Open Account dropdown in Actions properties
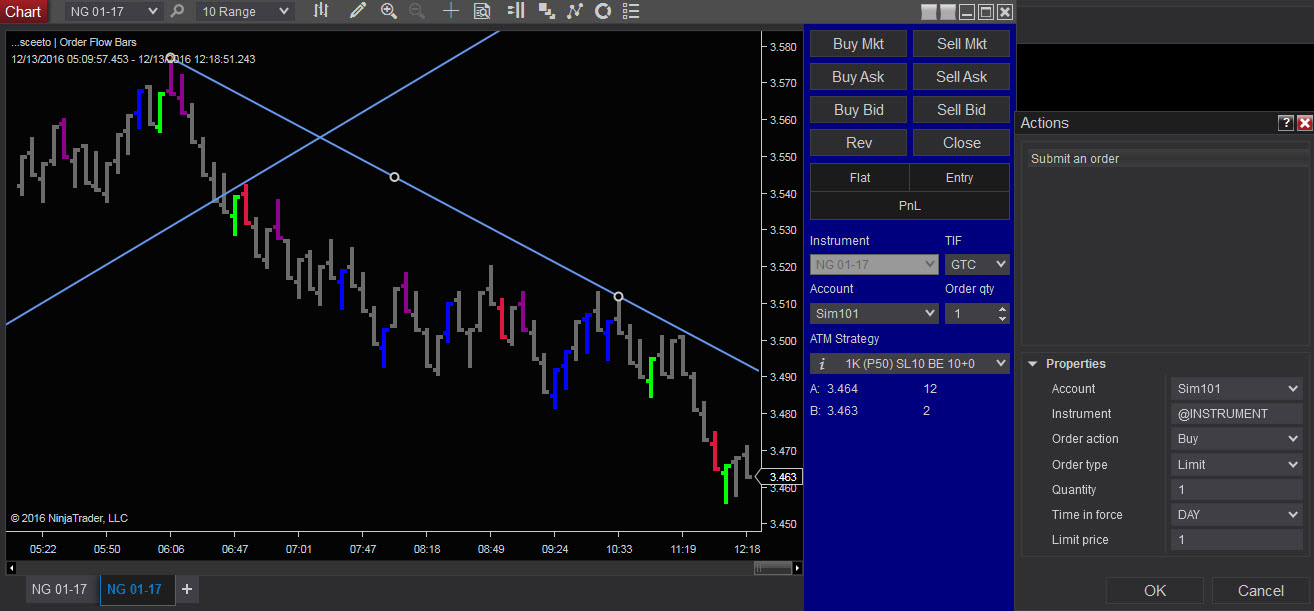Image resolution: width=1314 pixels, height=611 pixels. click(1237, 389)
